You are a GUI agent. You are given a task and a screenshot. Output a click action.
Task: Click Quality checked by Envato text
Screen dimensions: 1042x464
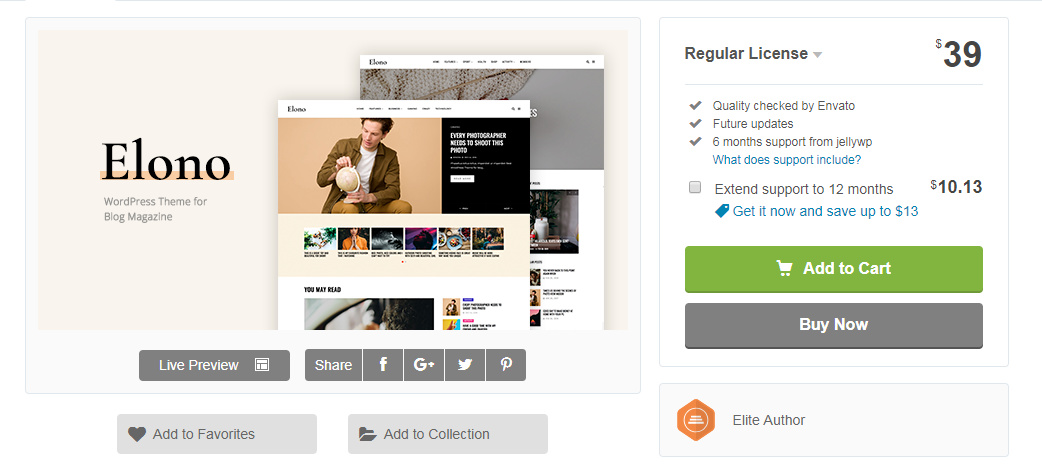pos(784,106)
